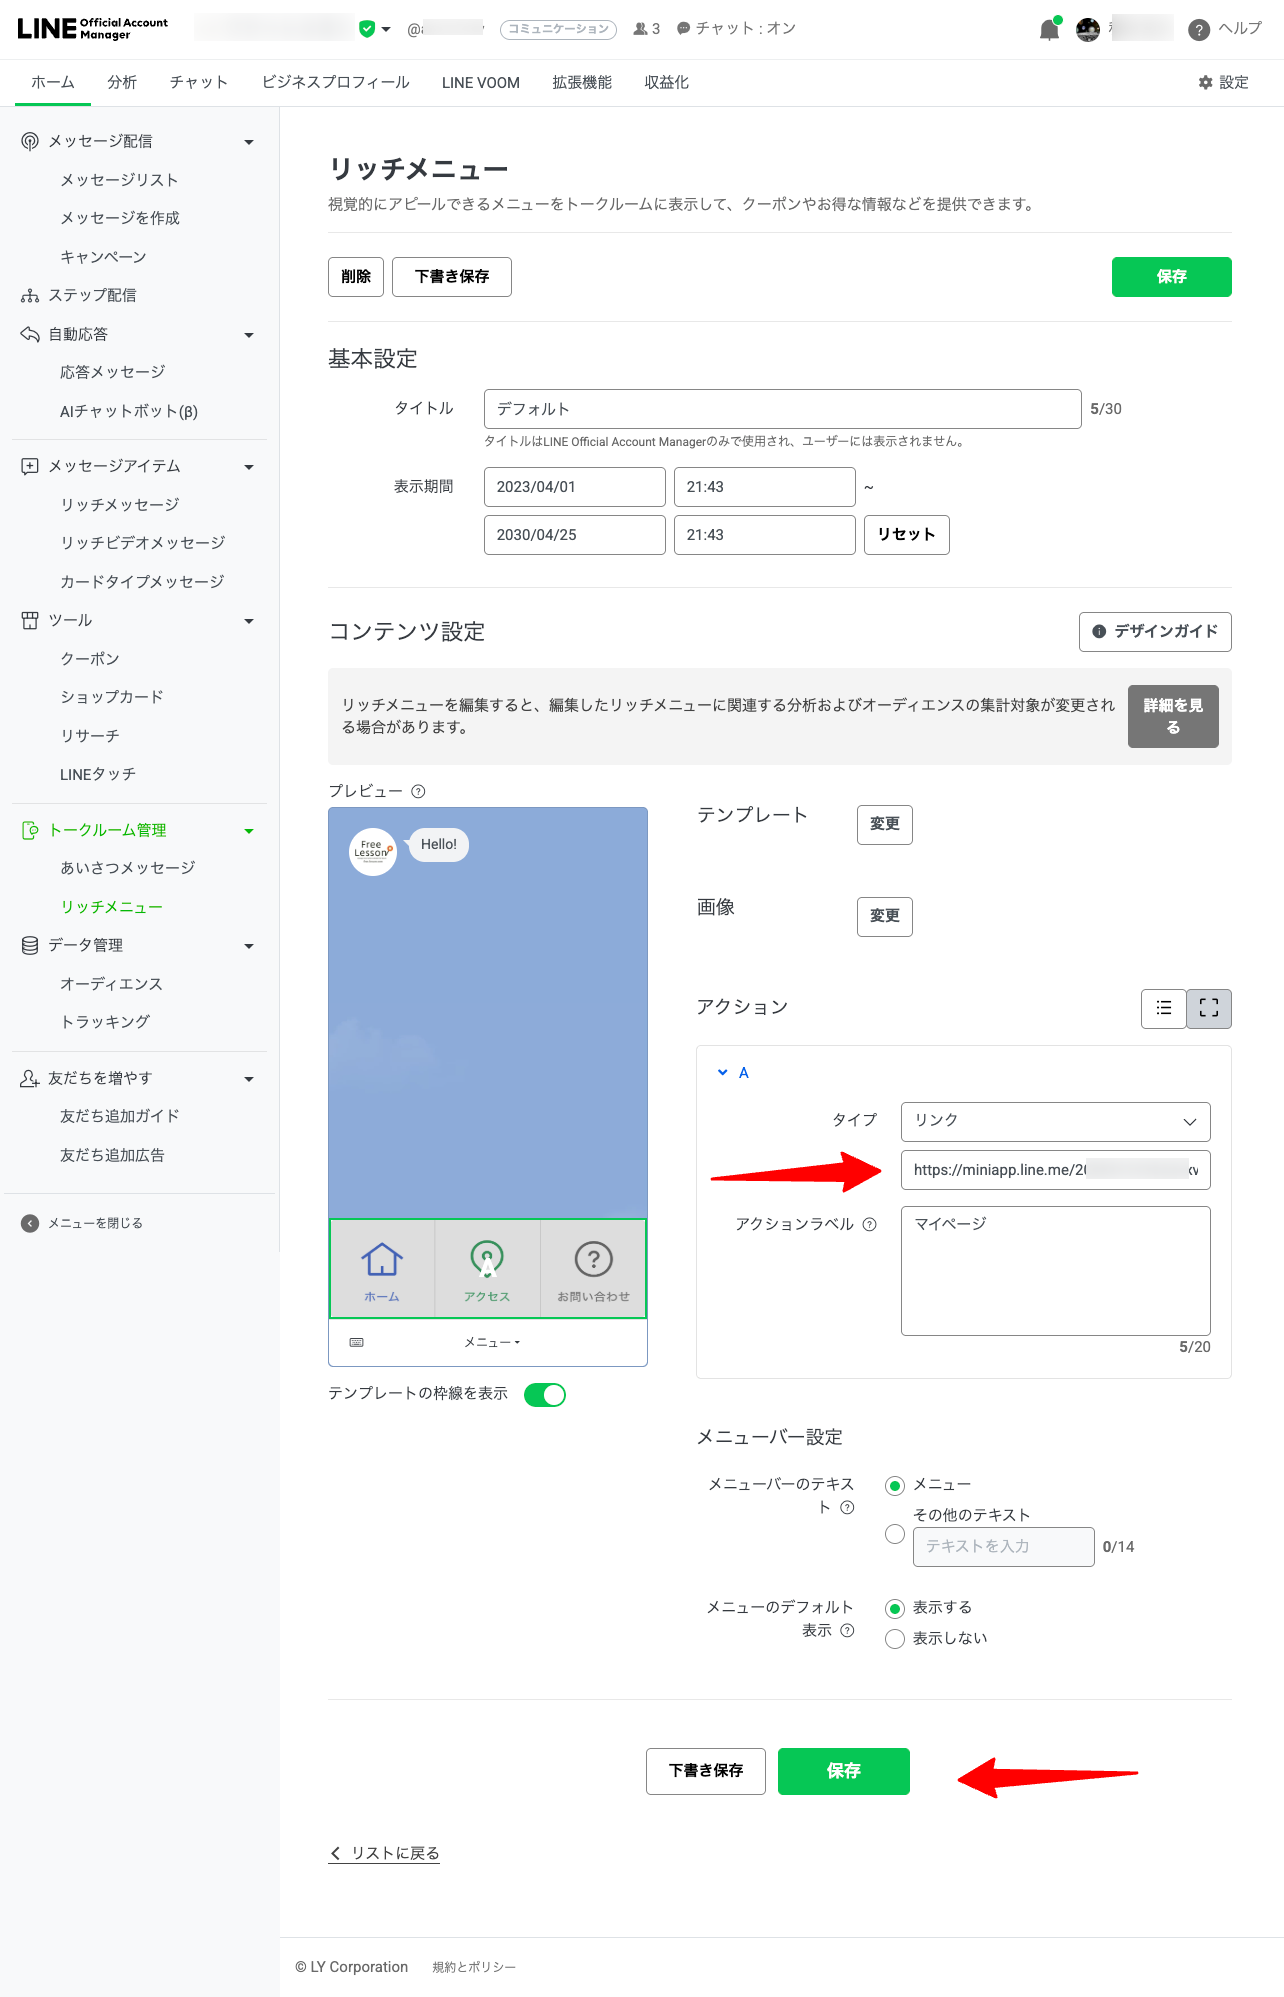Click the notification bell icon

(1048, 30)
